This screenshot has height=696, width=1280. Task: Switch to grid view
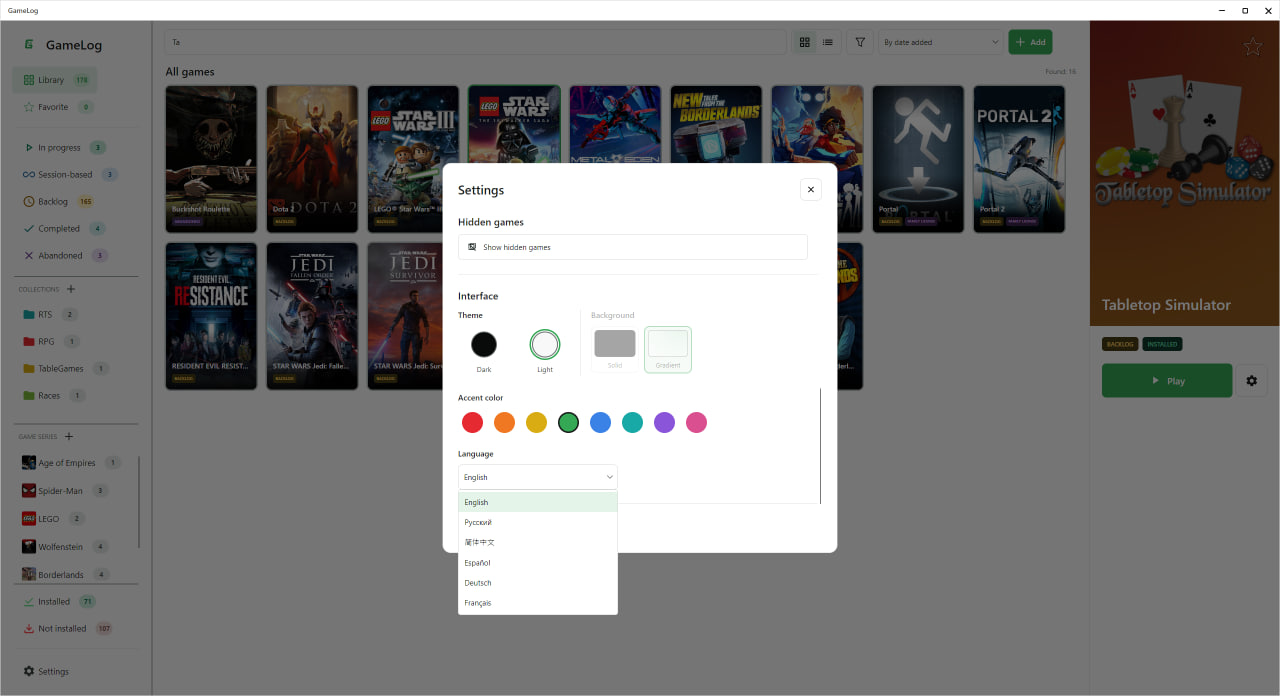tap(804, 42)
